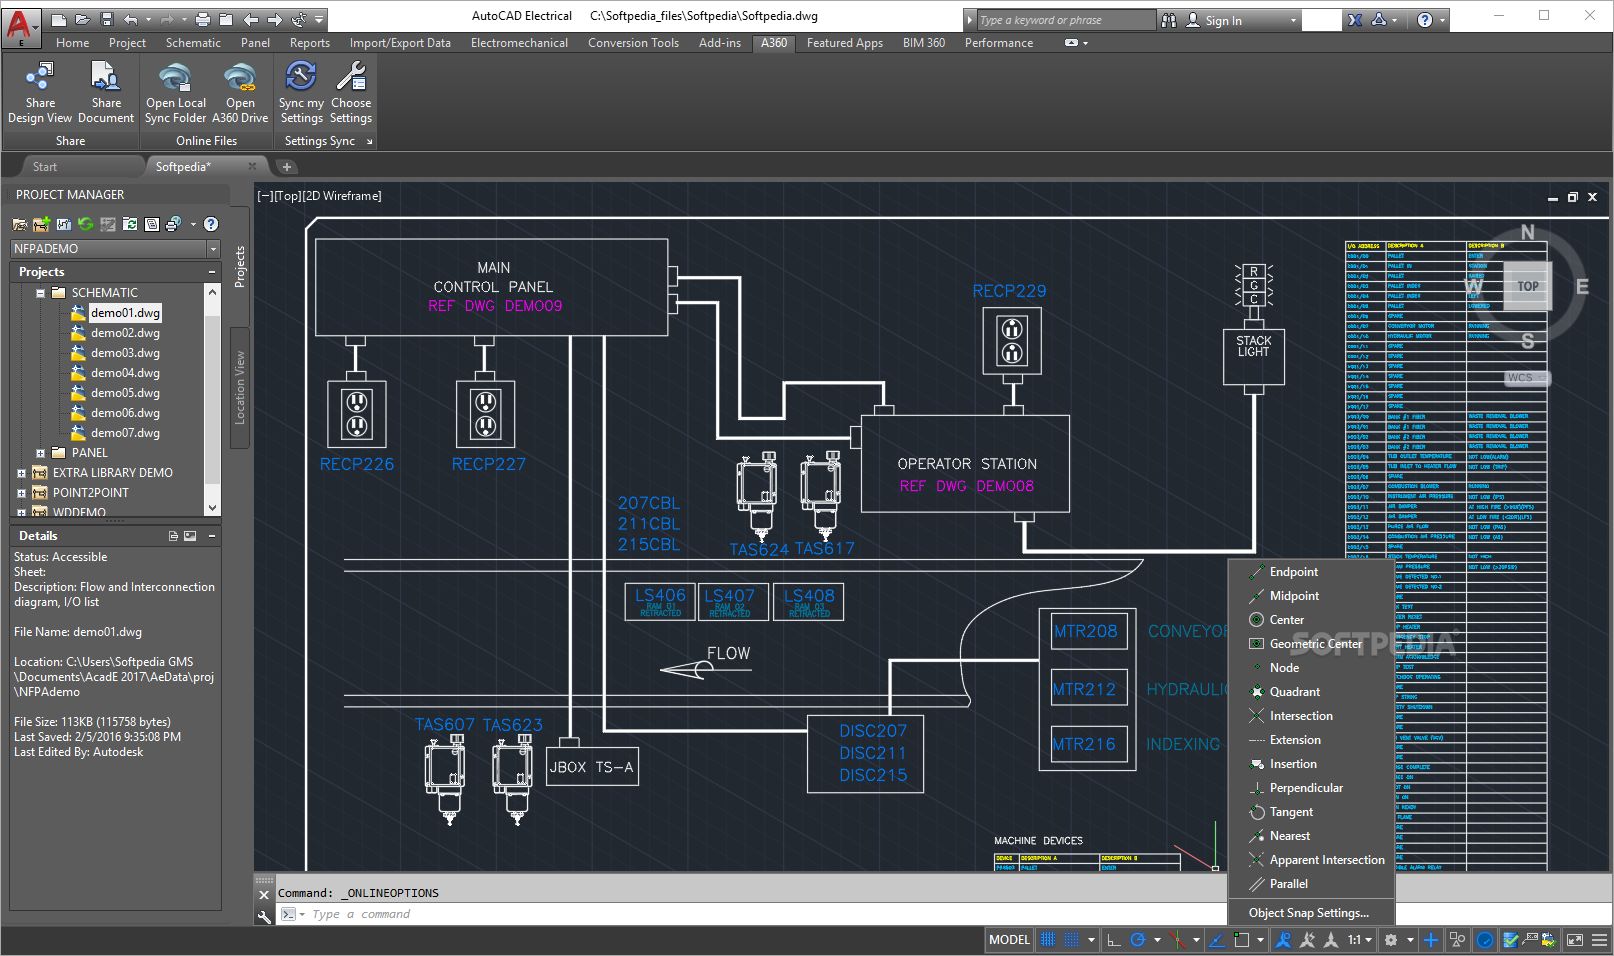The width and height of the screenshot is (1614, 956).
Task: Expand the EXTRA LIBRARY DEMO project
Action: coord(21,473)
